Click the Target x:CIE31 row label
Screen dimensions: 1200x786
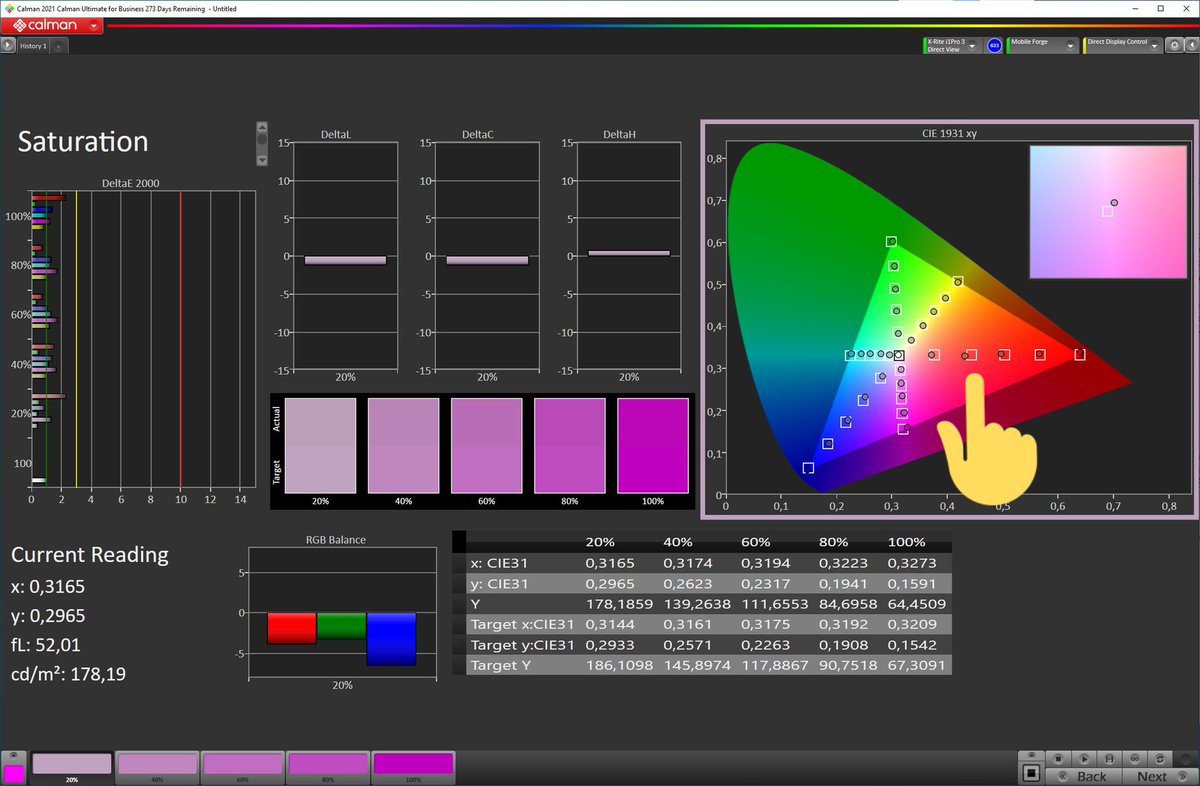[523, 624]
